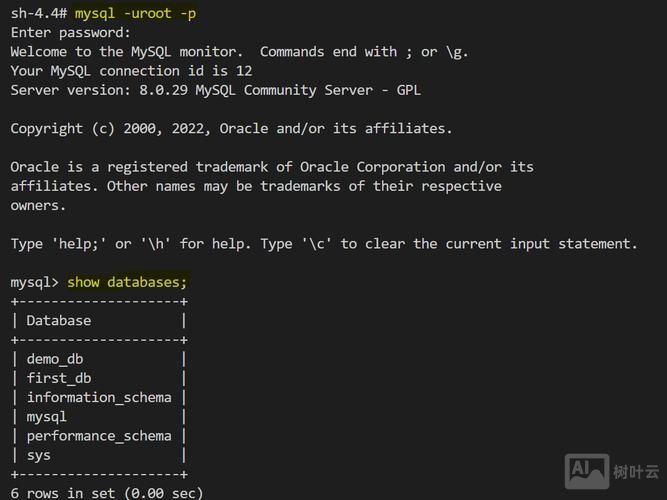Click the Copyright Oracle notice line
The width and height of the screenshot is (667, 500).
point(231,128)
